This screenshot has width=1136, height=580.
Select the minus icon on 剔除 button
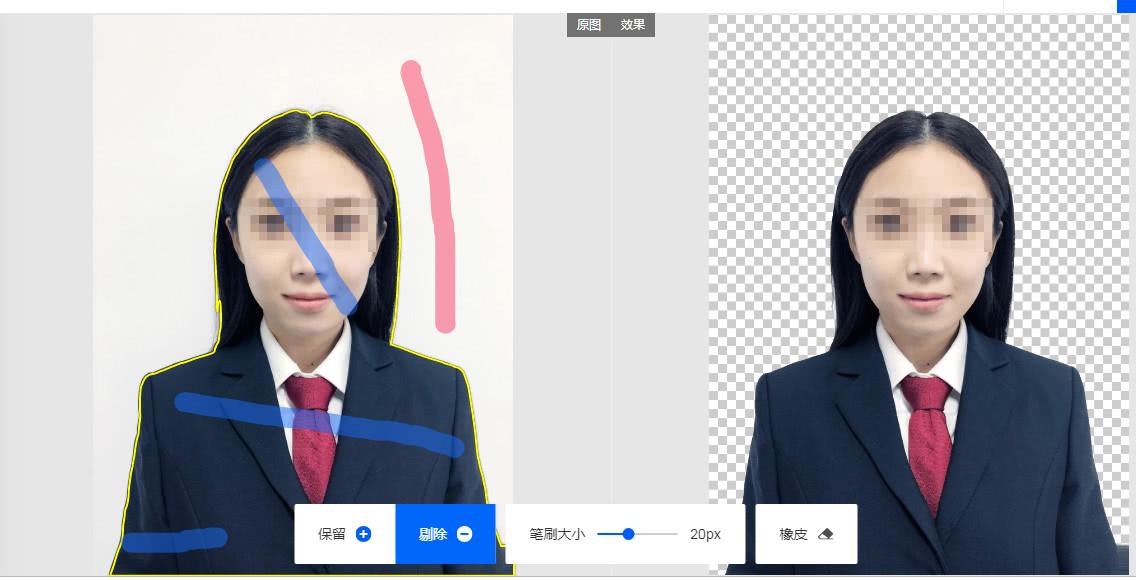coord(466,533)
